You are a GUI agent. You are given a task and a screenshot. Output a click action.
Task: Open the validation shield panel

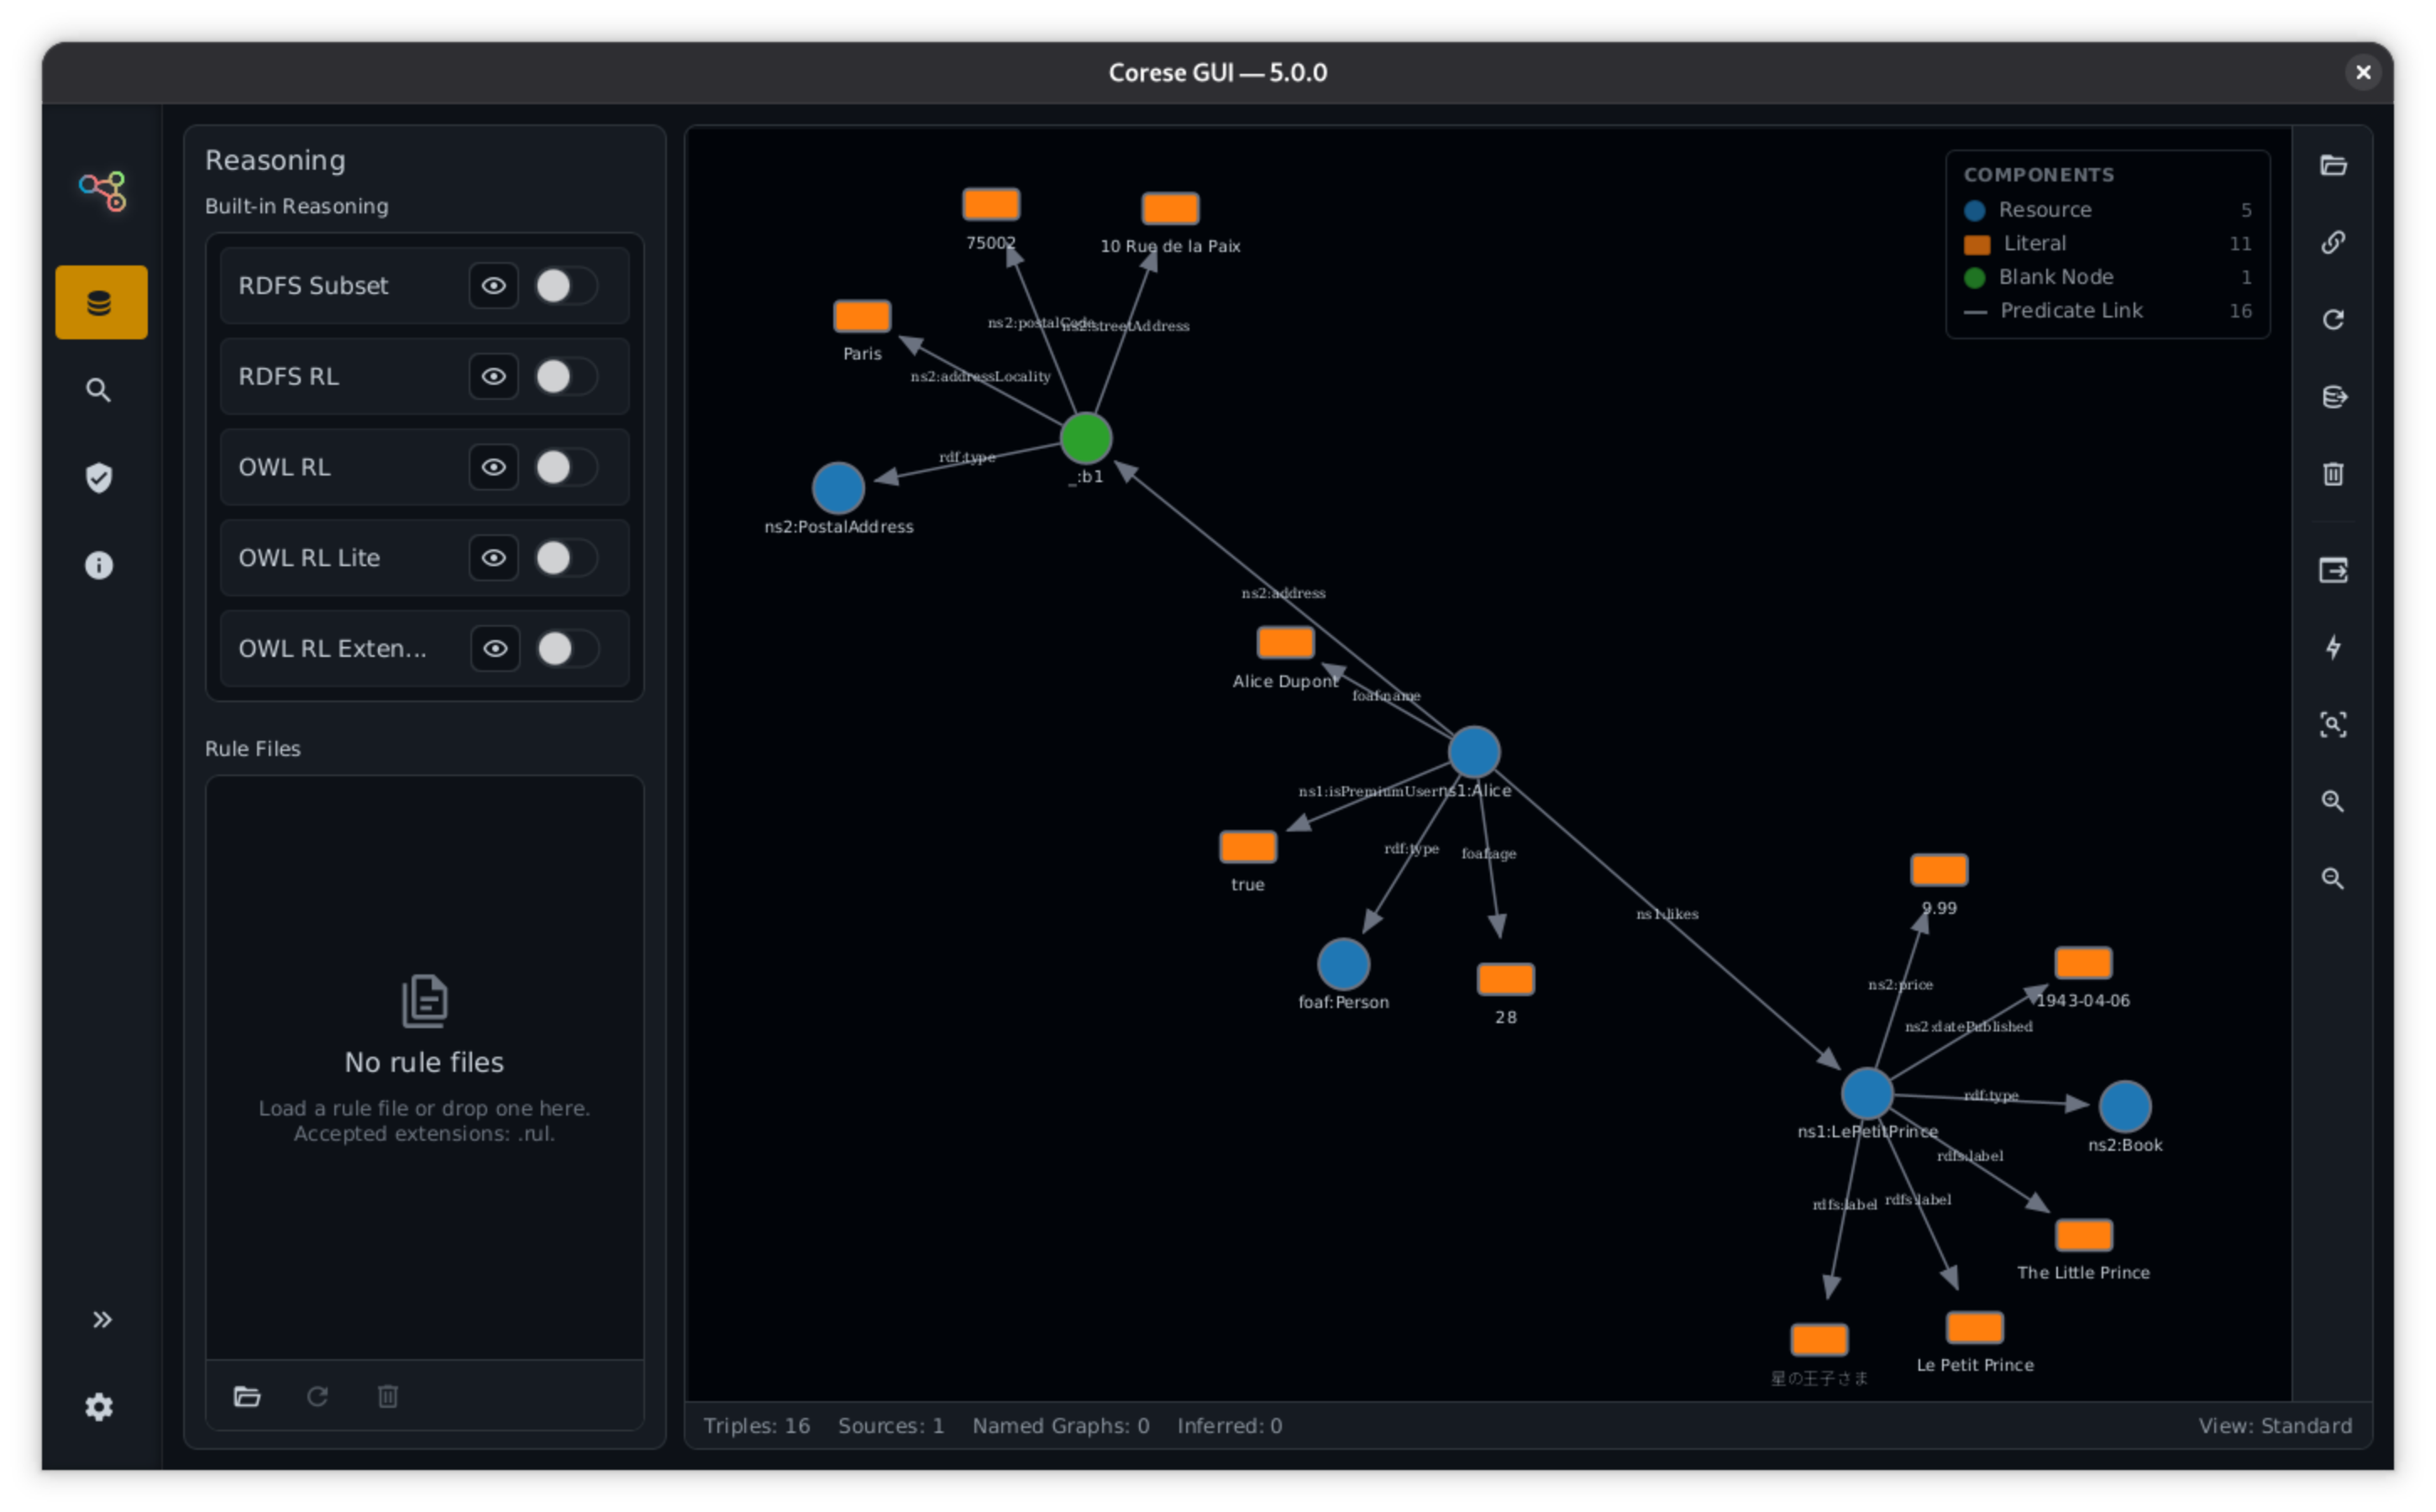click(99, 478)
